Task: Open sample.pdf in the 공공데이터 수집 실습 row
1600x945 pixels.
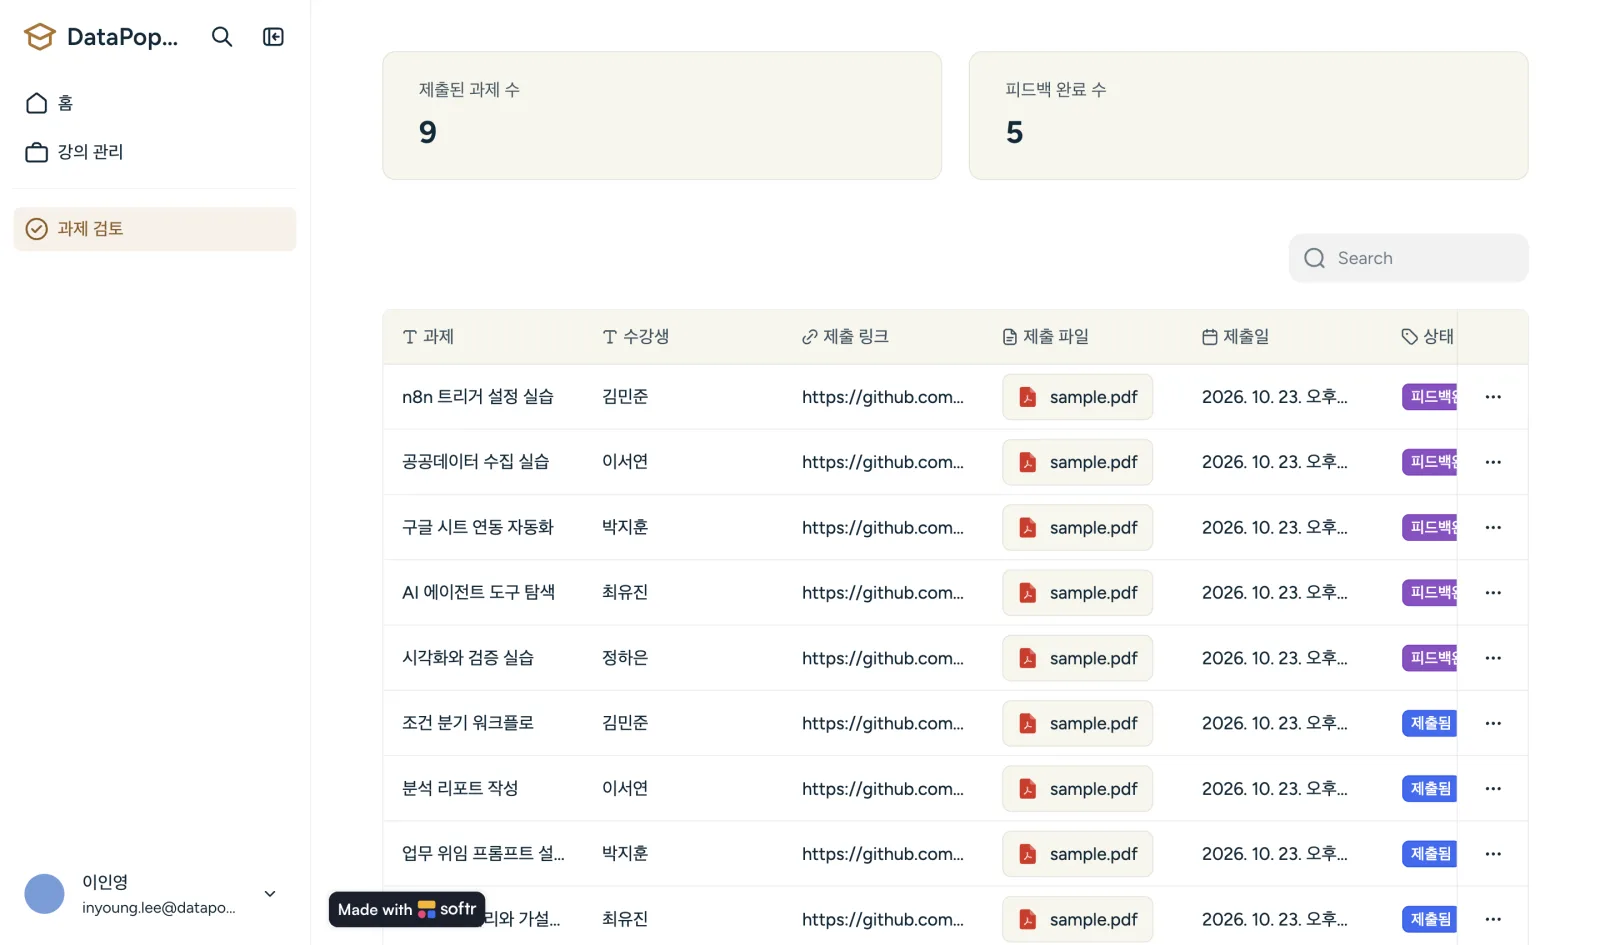Action: click(1077, 462)
